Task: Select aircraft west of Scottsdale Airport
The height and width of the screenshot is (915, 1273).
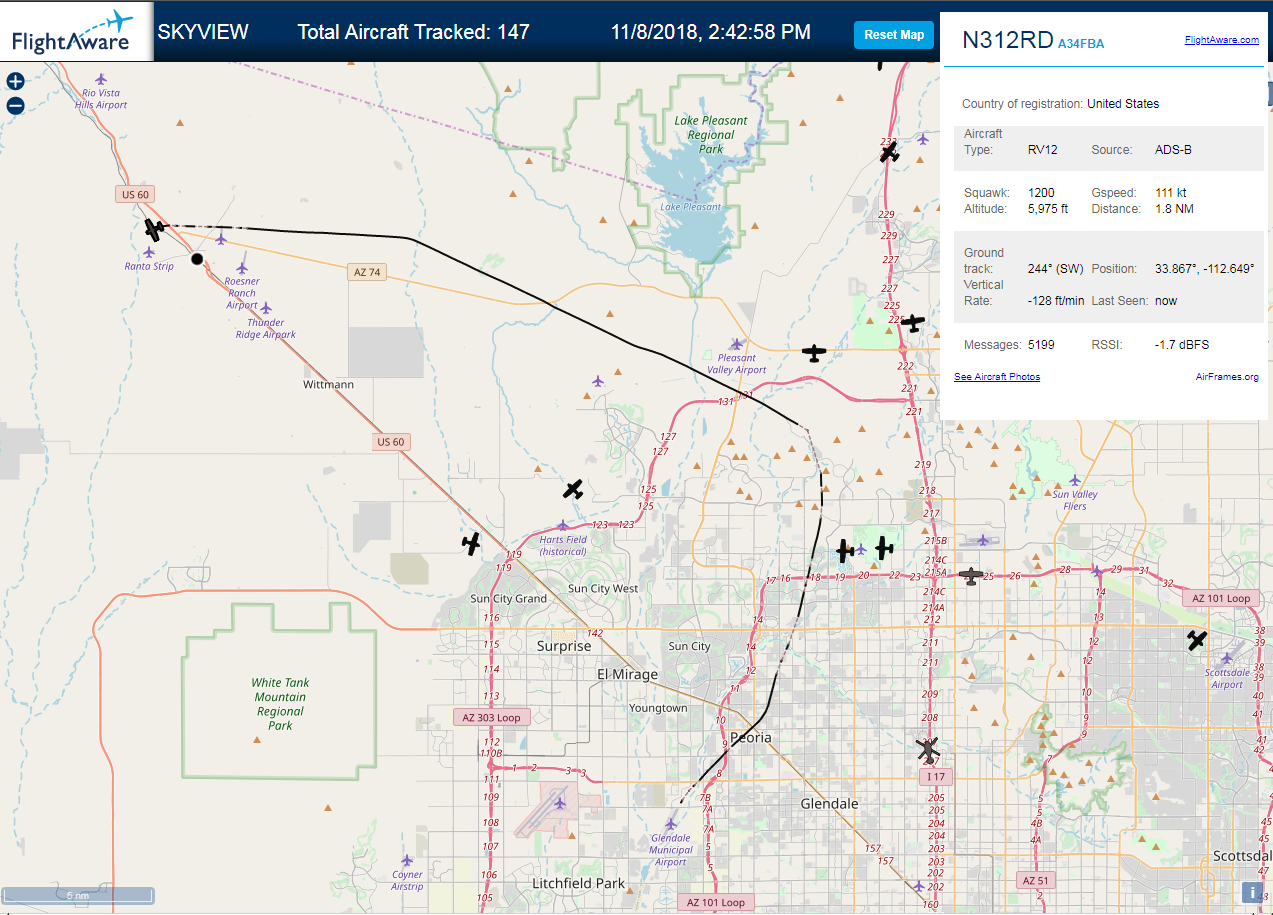Action: [x=1197, y=640]
